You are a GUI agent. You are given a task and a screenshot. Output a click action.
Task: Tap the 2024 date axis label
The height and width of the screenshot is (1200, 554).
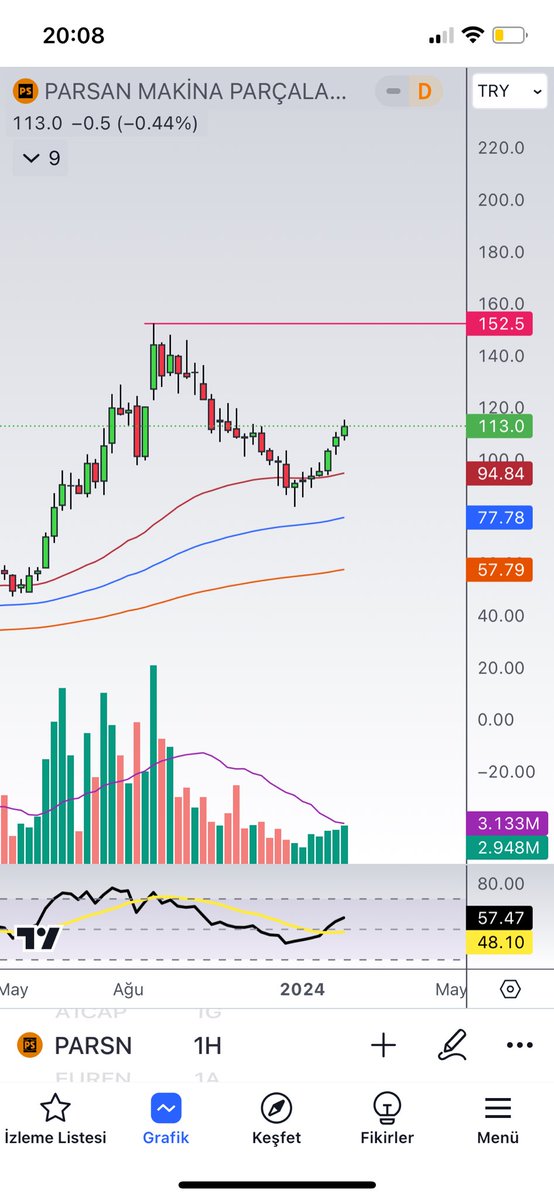coord(302,989)
